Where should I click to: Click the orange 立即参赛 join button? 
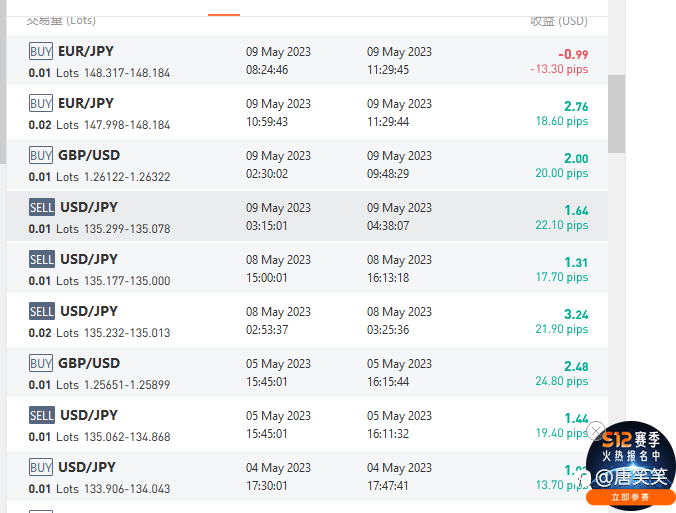[630, 497]
